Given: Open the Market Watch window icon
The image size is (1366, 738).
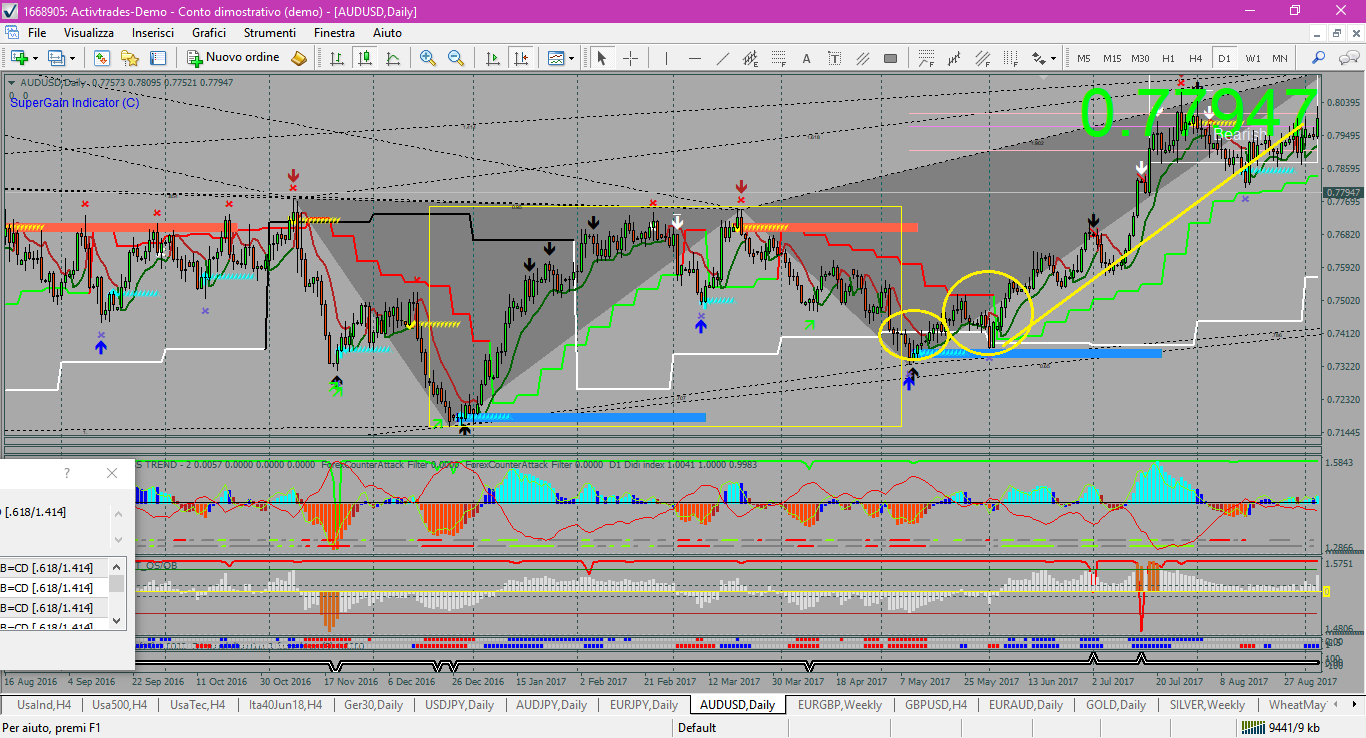Looking at the screenshot, I should point(102,58).
